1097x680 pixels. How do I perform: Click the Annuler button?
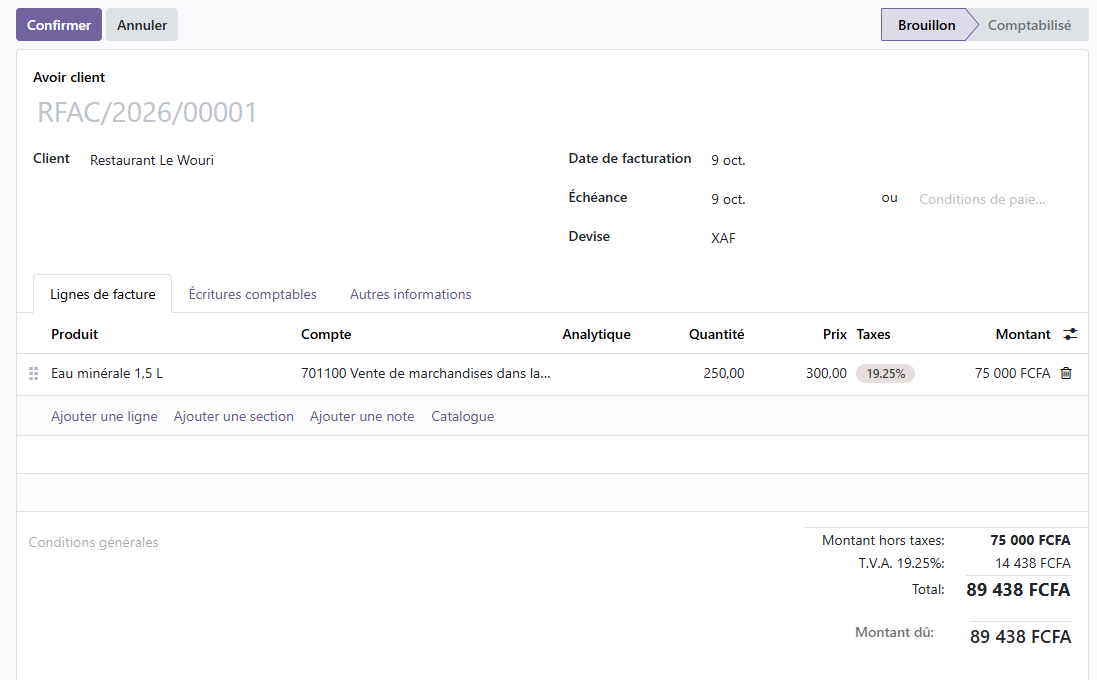pos(142,24)
